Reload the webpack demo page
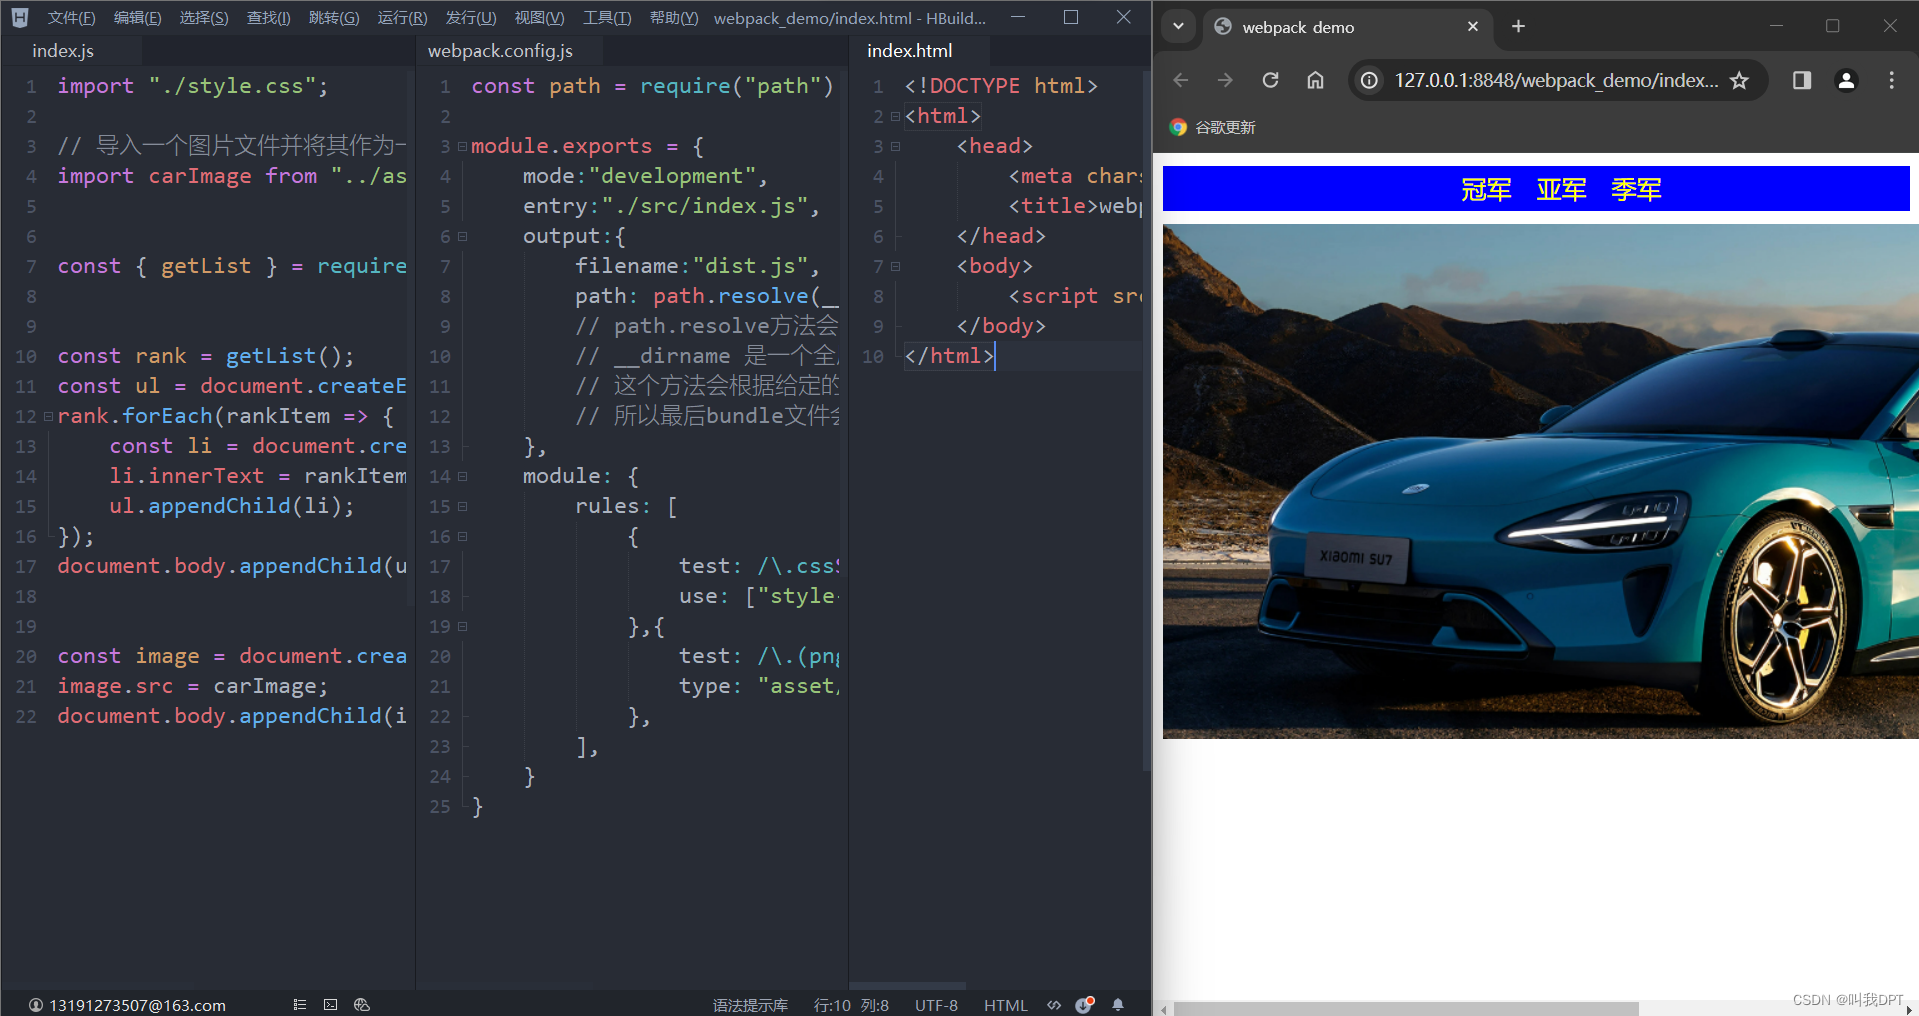This screenshot has height=1016, width=1919. [x=1270, y=80]
